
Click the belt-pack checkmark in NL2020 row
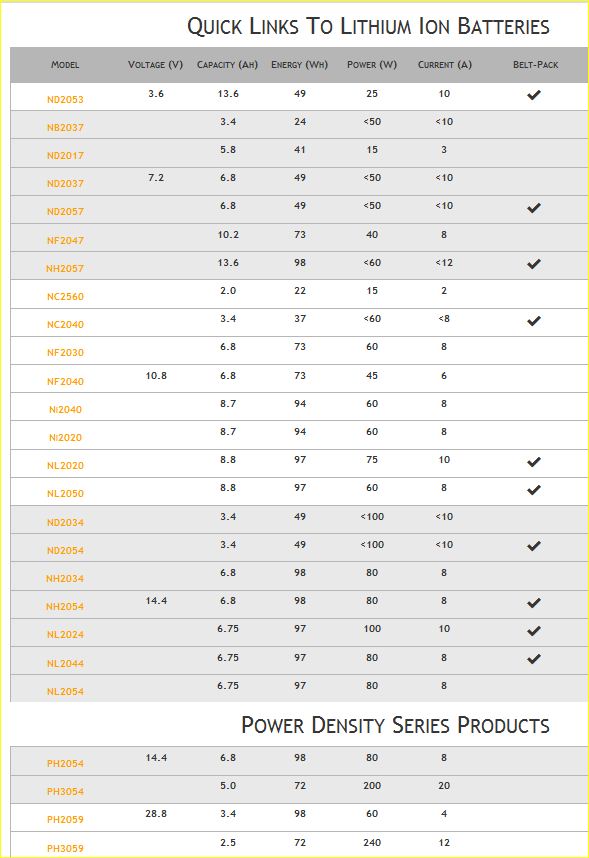pyautogui.click(x=534, y=462)
